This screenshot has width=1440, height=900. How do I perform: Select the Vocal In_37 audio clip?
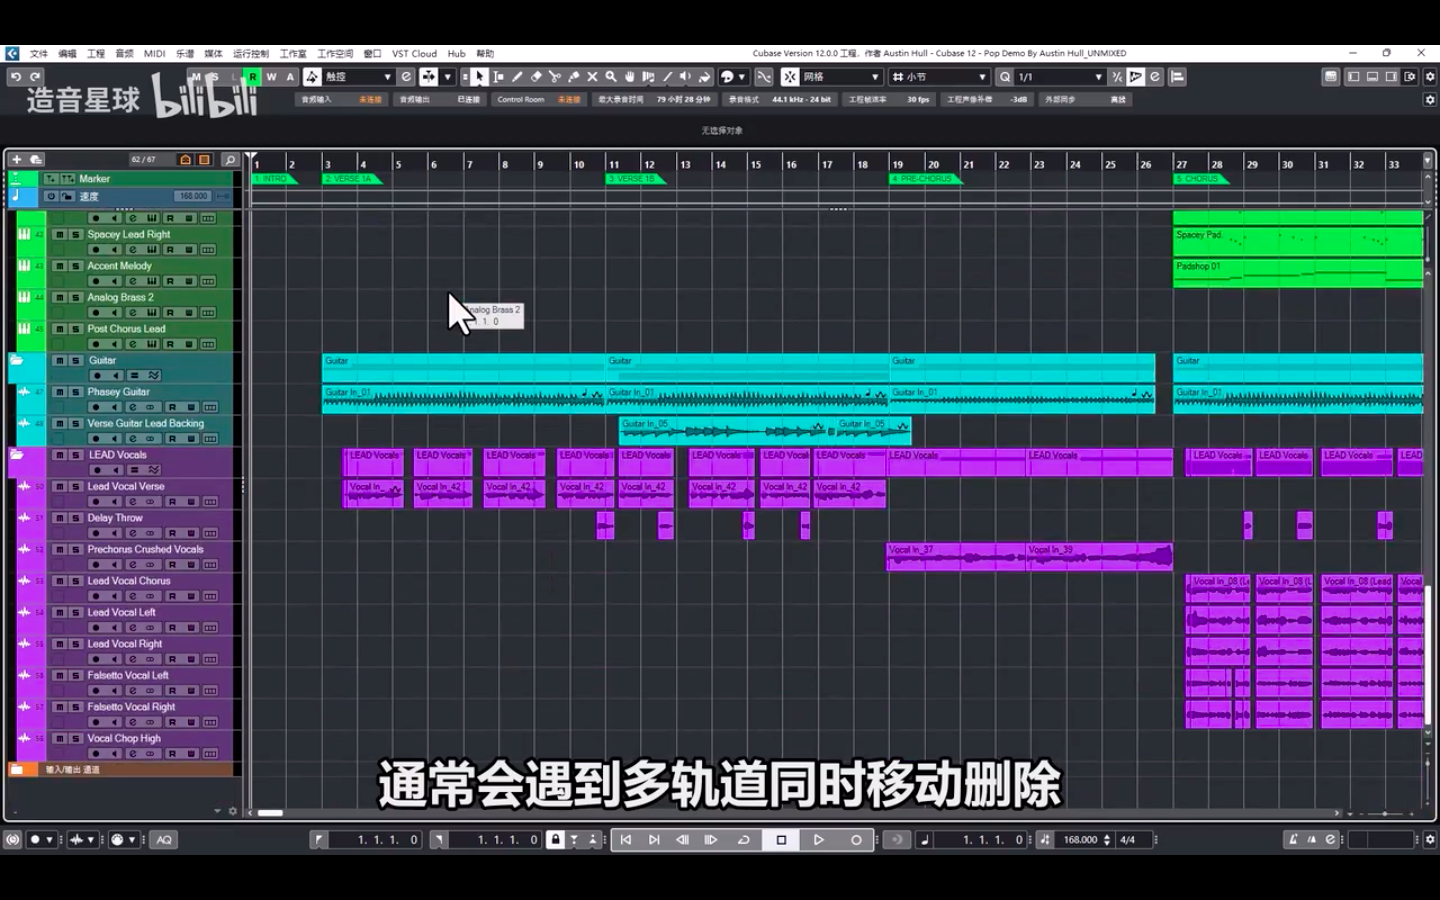(x=956, y=557)
